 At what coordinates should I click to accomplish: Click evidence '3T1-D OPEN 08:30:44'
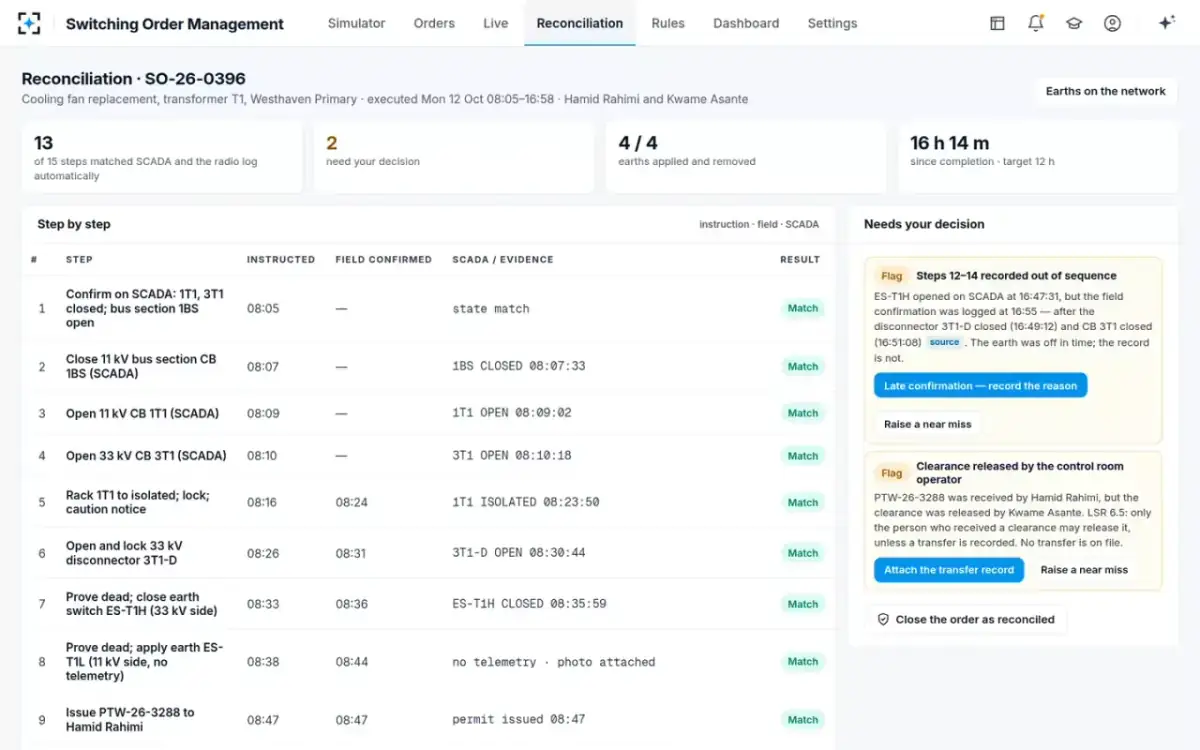[519, 553]
